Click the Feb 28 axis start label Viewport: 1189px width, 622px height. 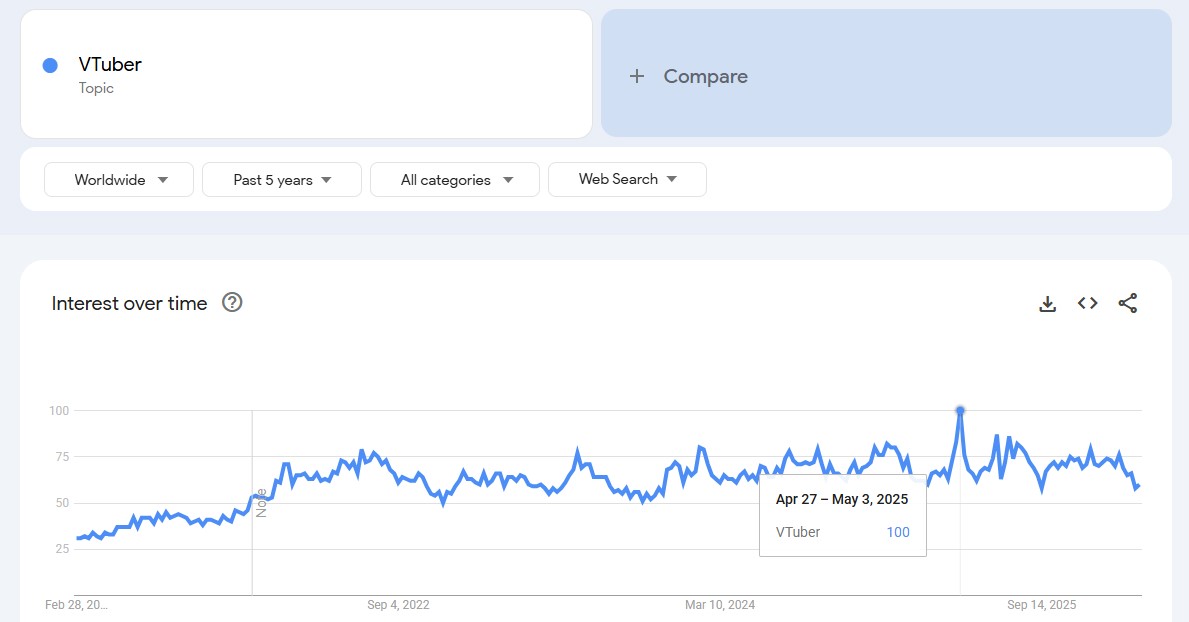(77, 605)
